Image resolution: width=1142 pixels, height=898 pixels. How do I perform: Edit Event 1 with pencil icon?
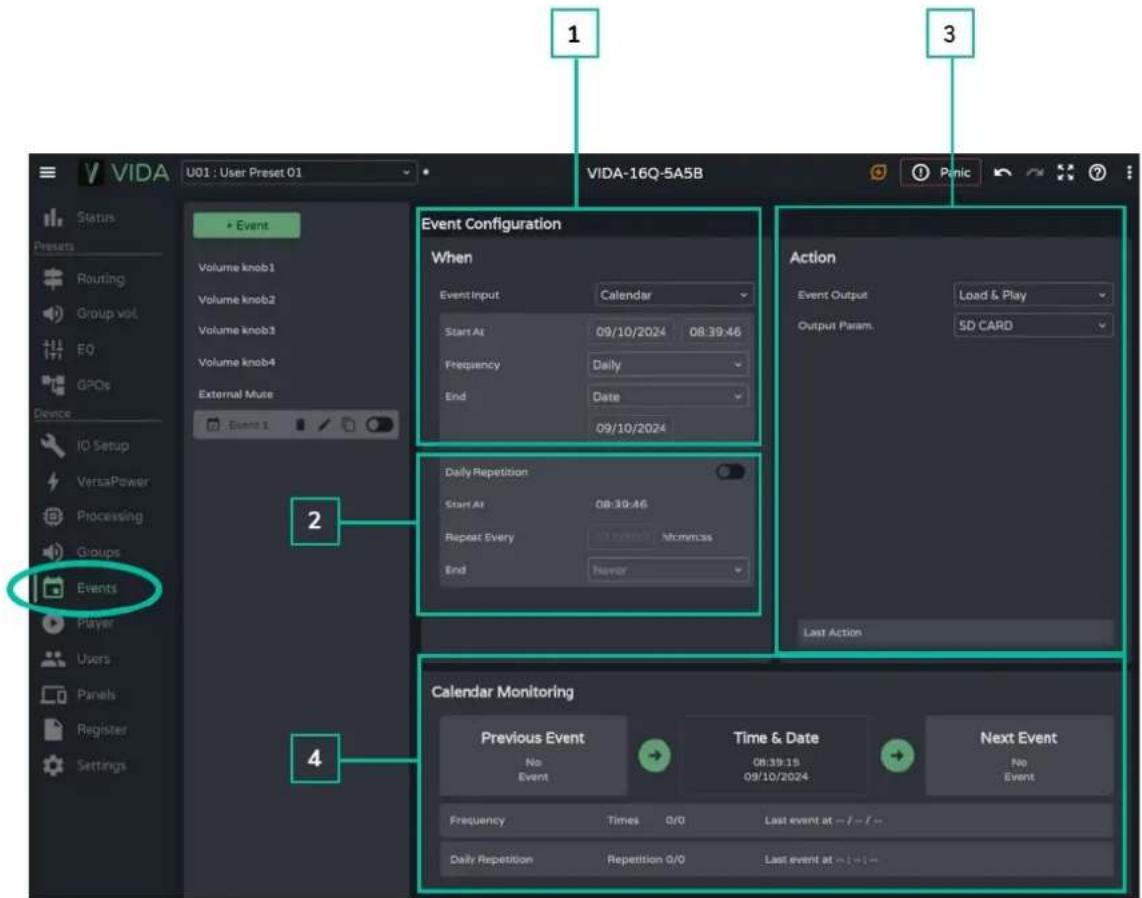click(324, 425)
